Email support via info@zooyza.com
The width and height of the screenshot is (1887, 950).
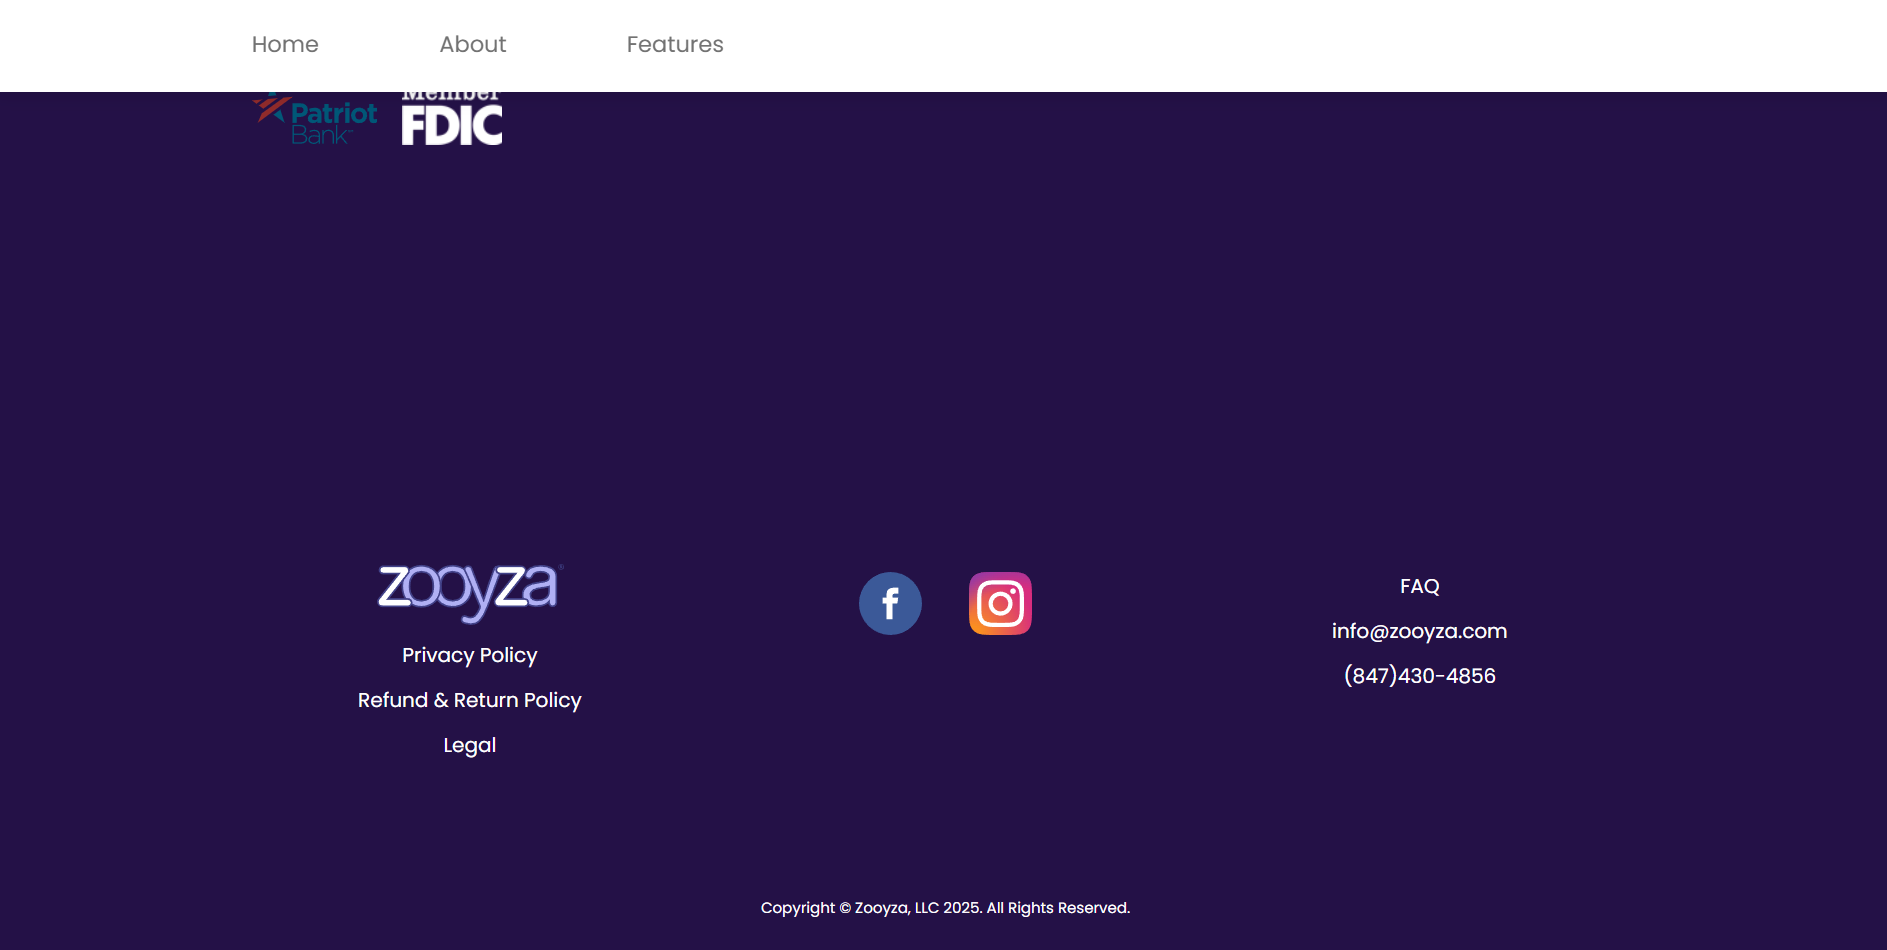click(x=1419, y=631)
